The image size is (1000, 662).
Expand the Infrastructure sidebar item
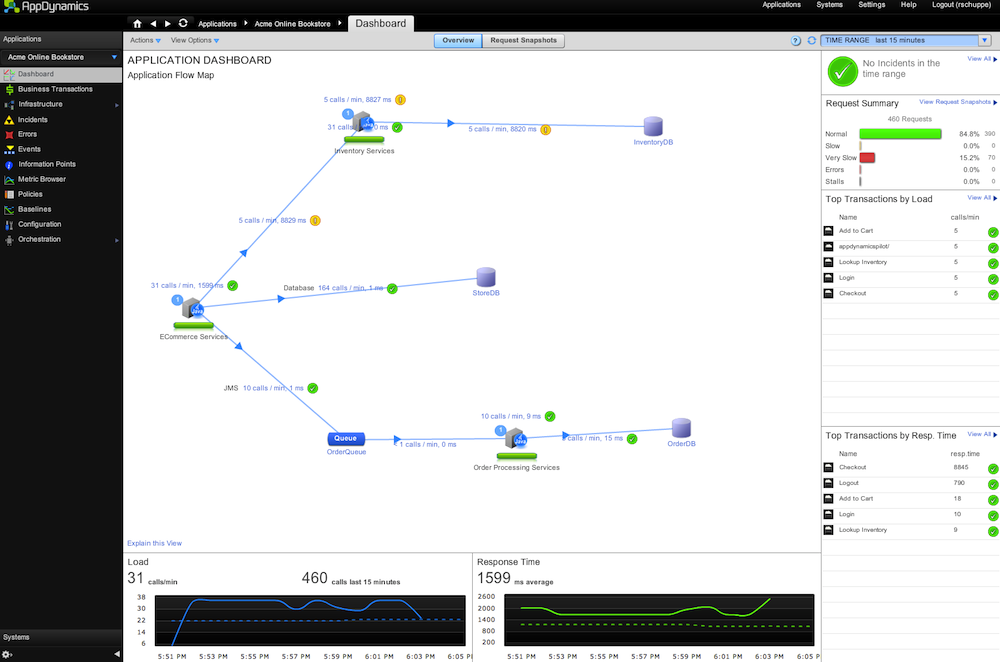pos(40,104)
